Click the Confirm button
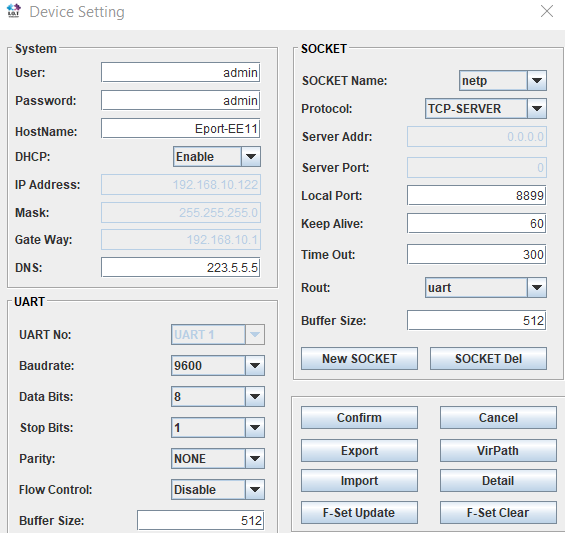 tap(359, 417)
